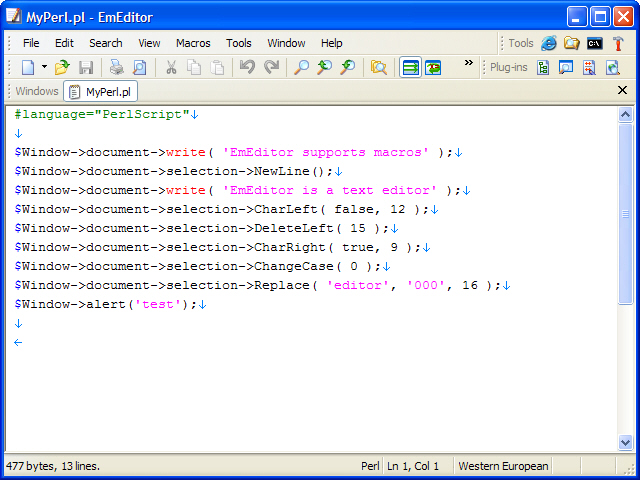Image resolution: width=640 pixels, height=480 pixels.
Task: Click the Copy icon
Action: click(194, 67)
